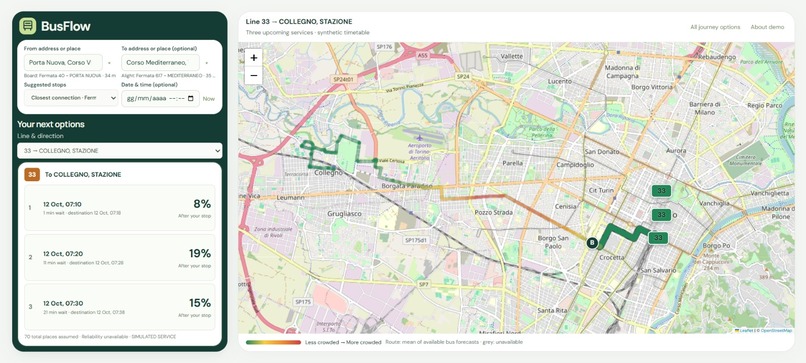806x363 pixels.
Task: Open the calendar picker in the date field
Action: coord(191,99)
